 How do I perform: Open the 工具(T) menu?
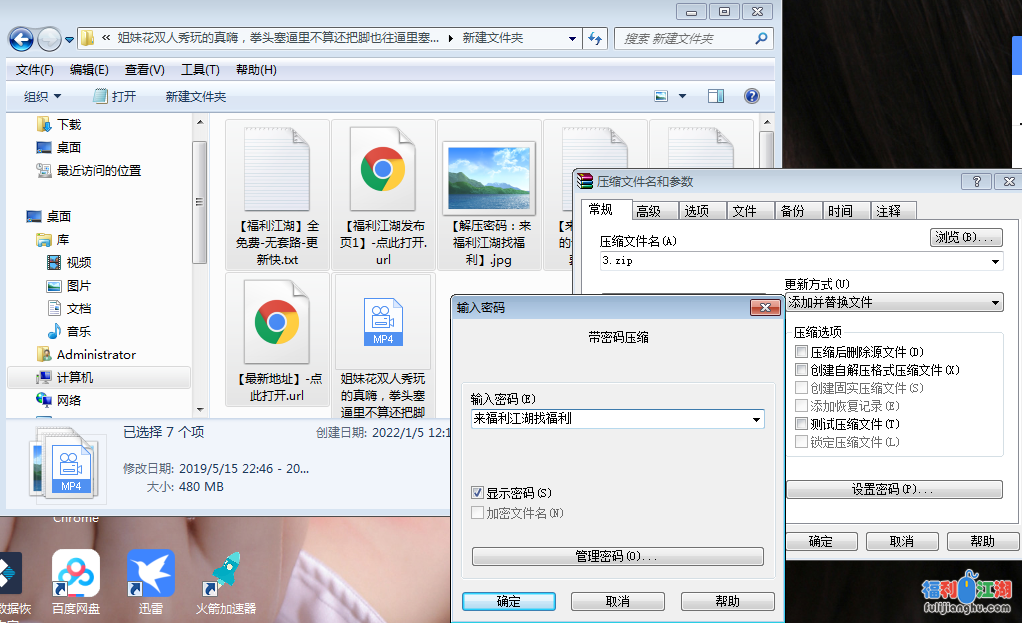pos(200,70)
